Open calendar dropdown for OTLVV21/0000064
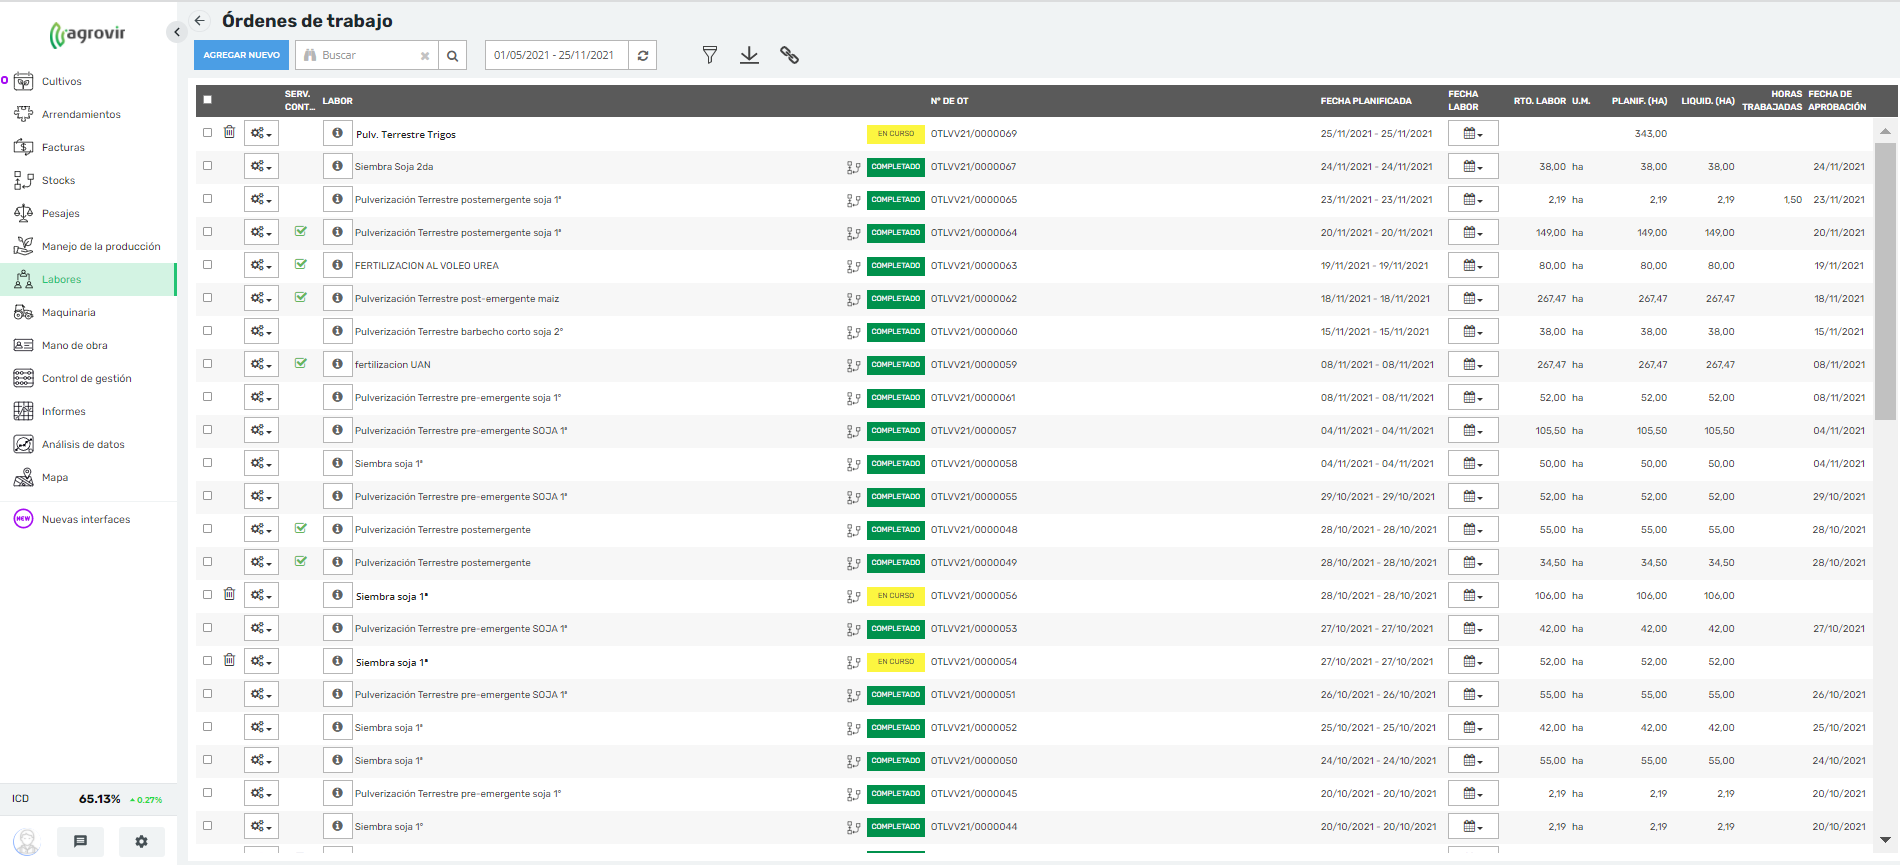 point(1473,232)
